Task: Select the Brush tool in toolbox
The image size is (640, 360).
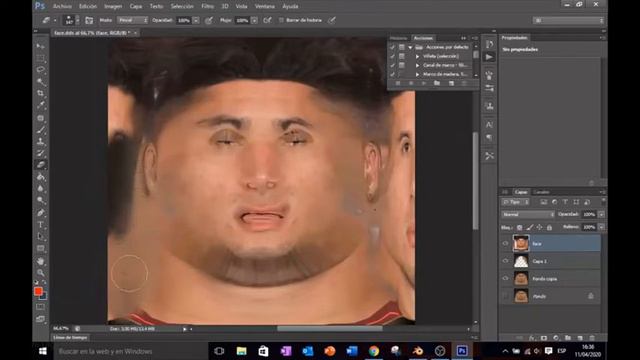Action: pos(40,130)
